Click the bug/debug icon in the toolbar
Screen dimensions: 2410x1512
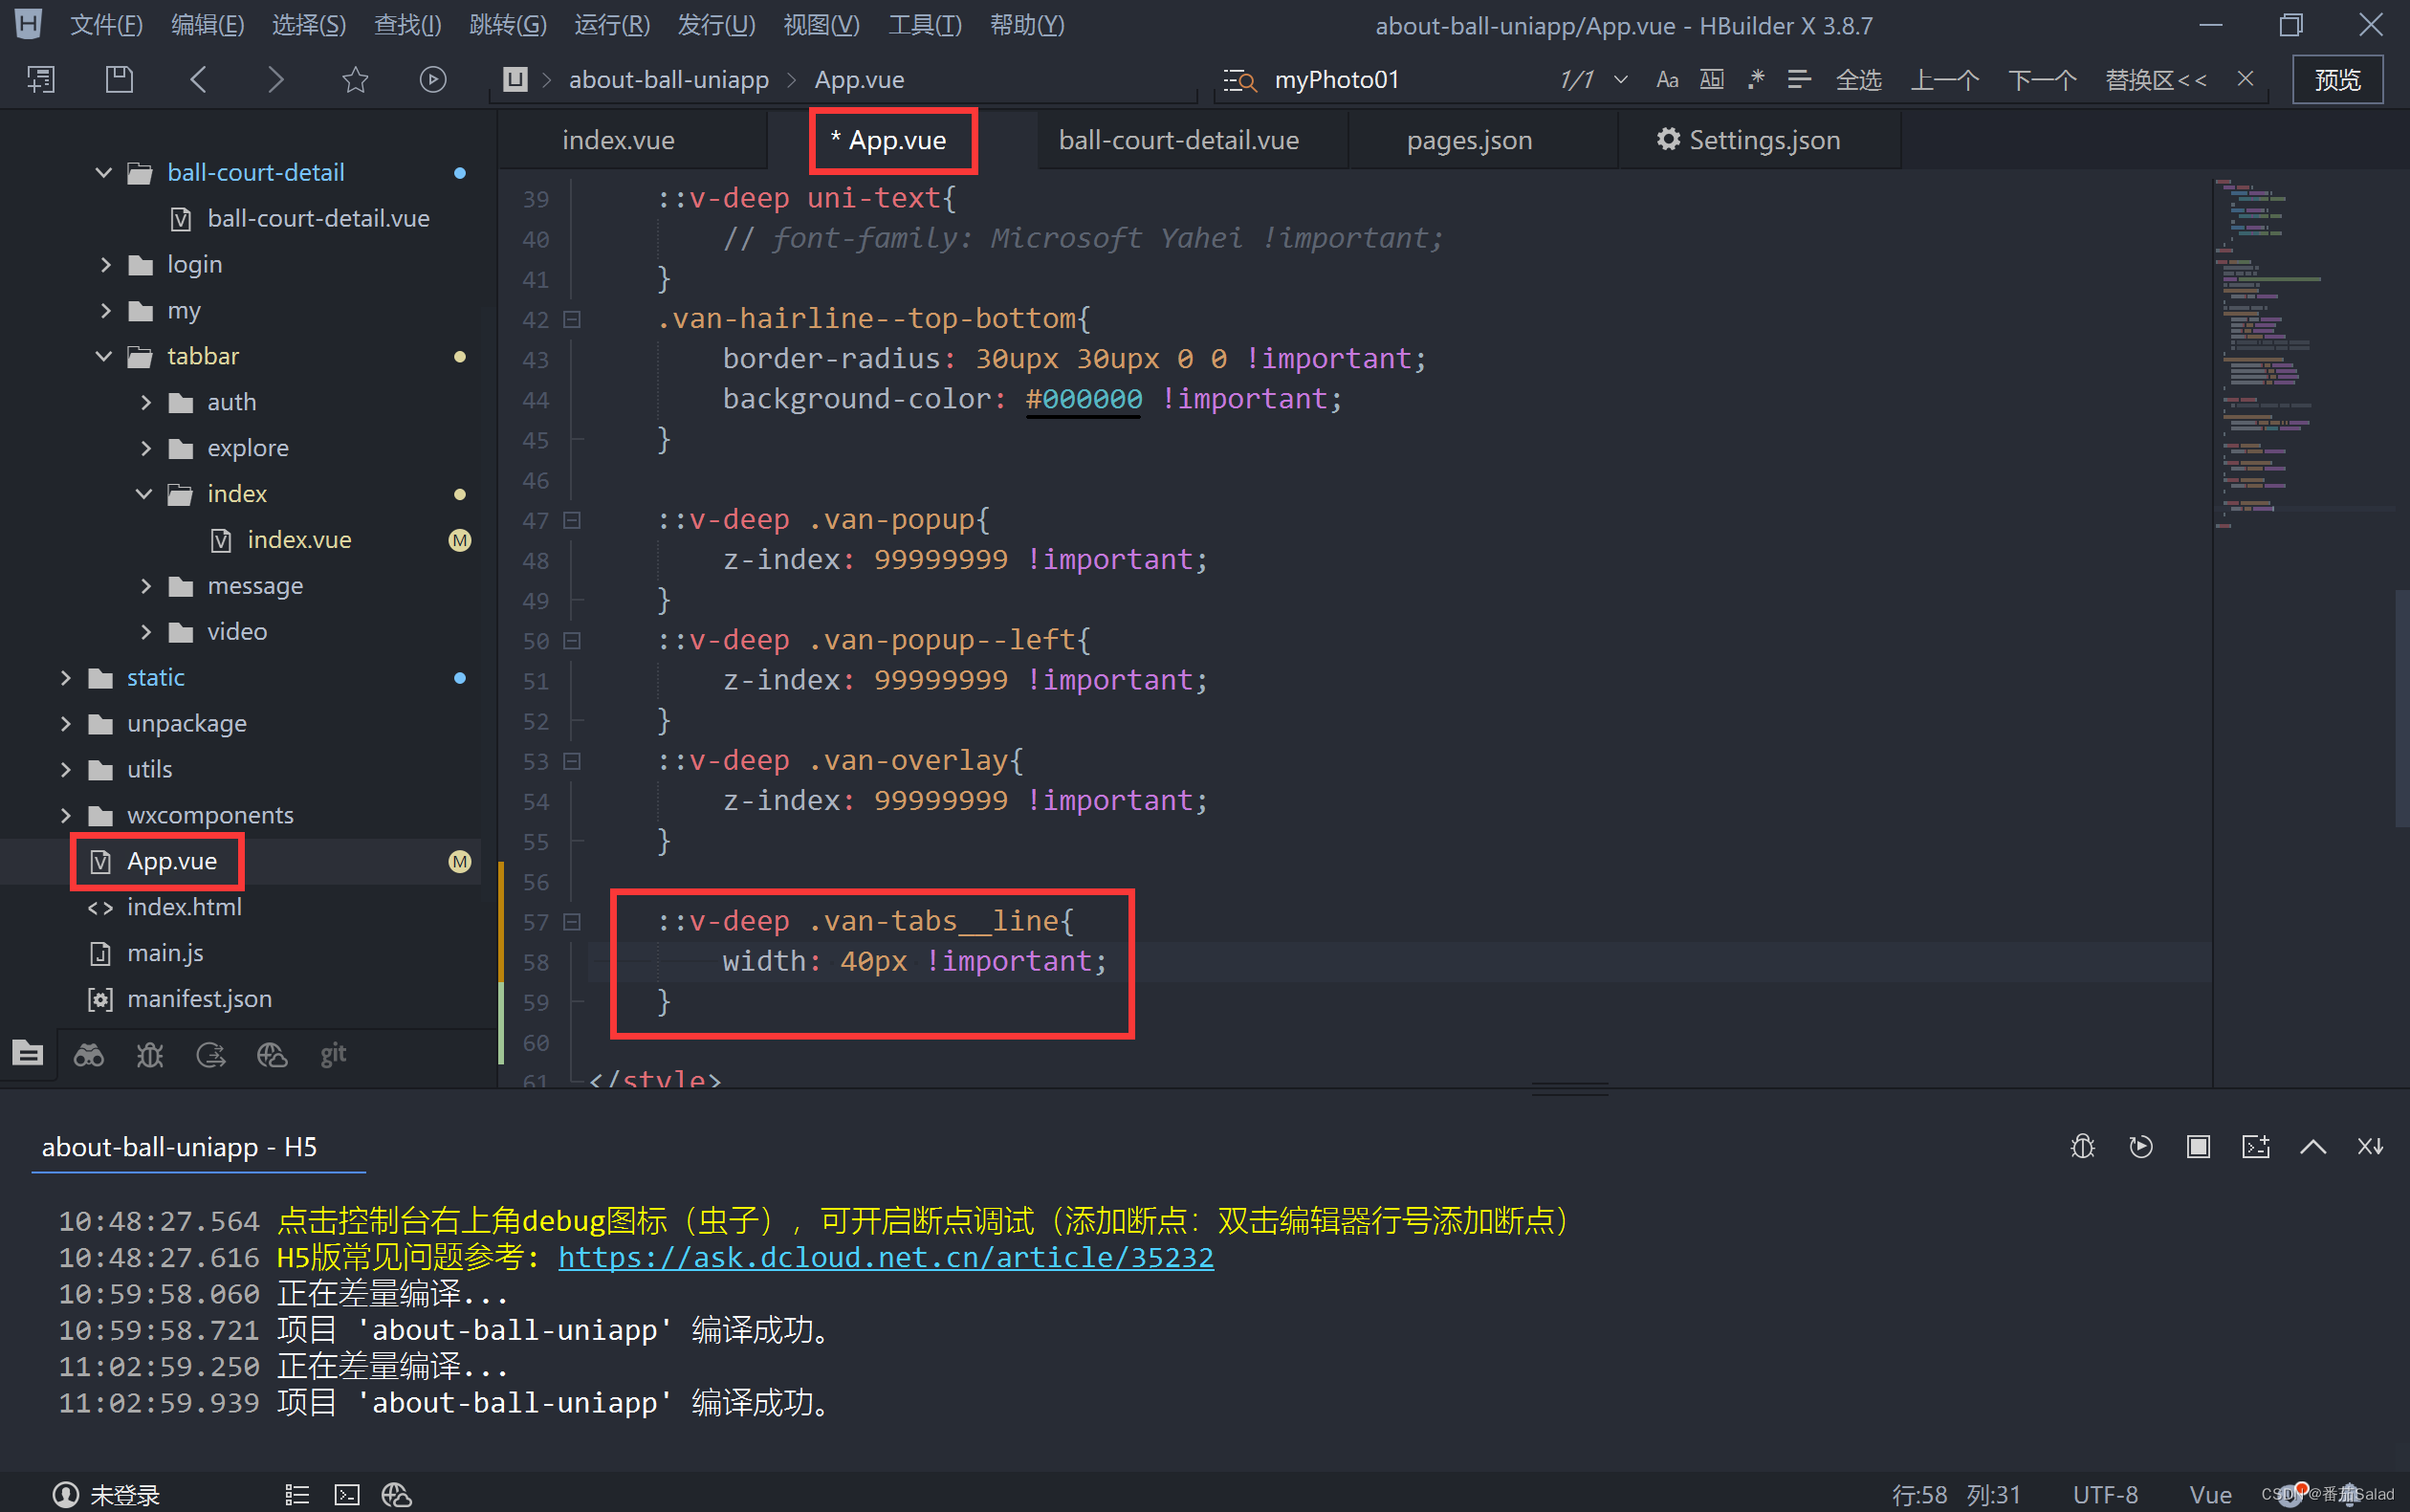2086,1146
